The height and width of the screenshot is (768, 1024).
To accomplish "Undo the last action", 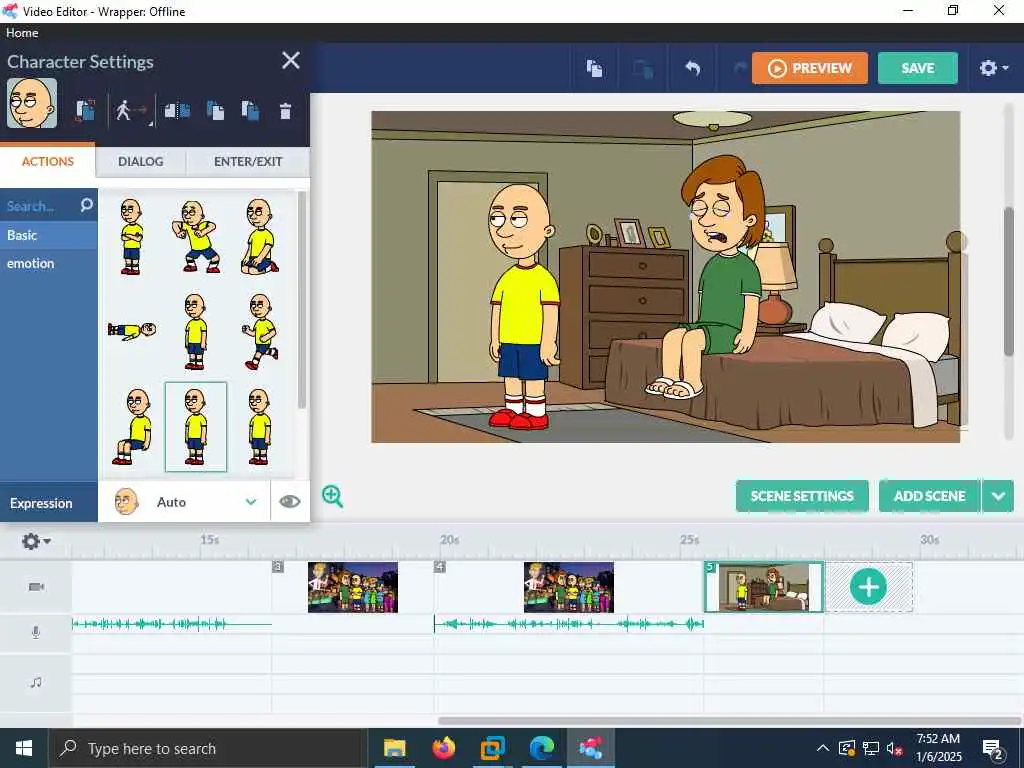I will point(692,68).
